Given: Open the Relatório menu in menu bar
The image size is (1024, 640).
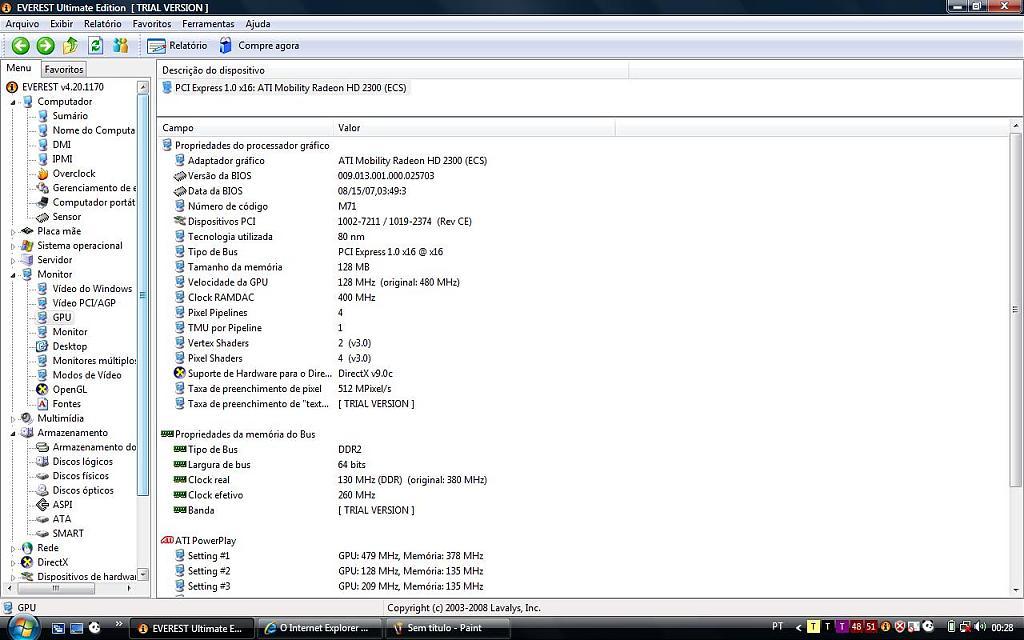Looking at the screenshot, I should pos(103,24).
